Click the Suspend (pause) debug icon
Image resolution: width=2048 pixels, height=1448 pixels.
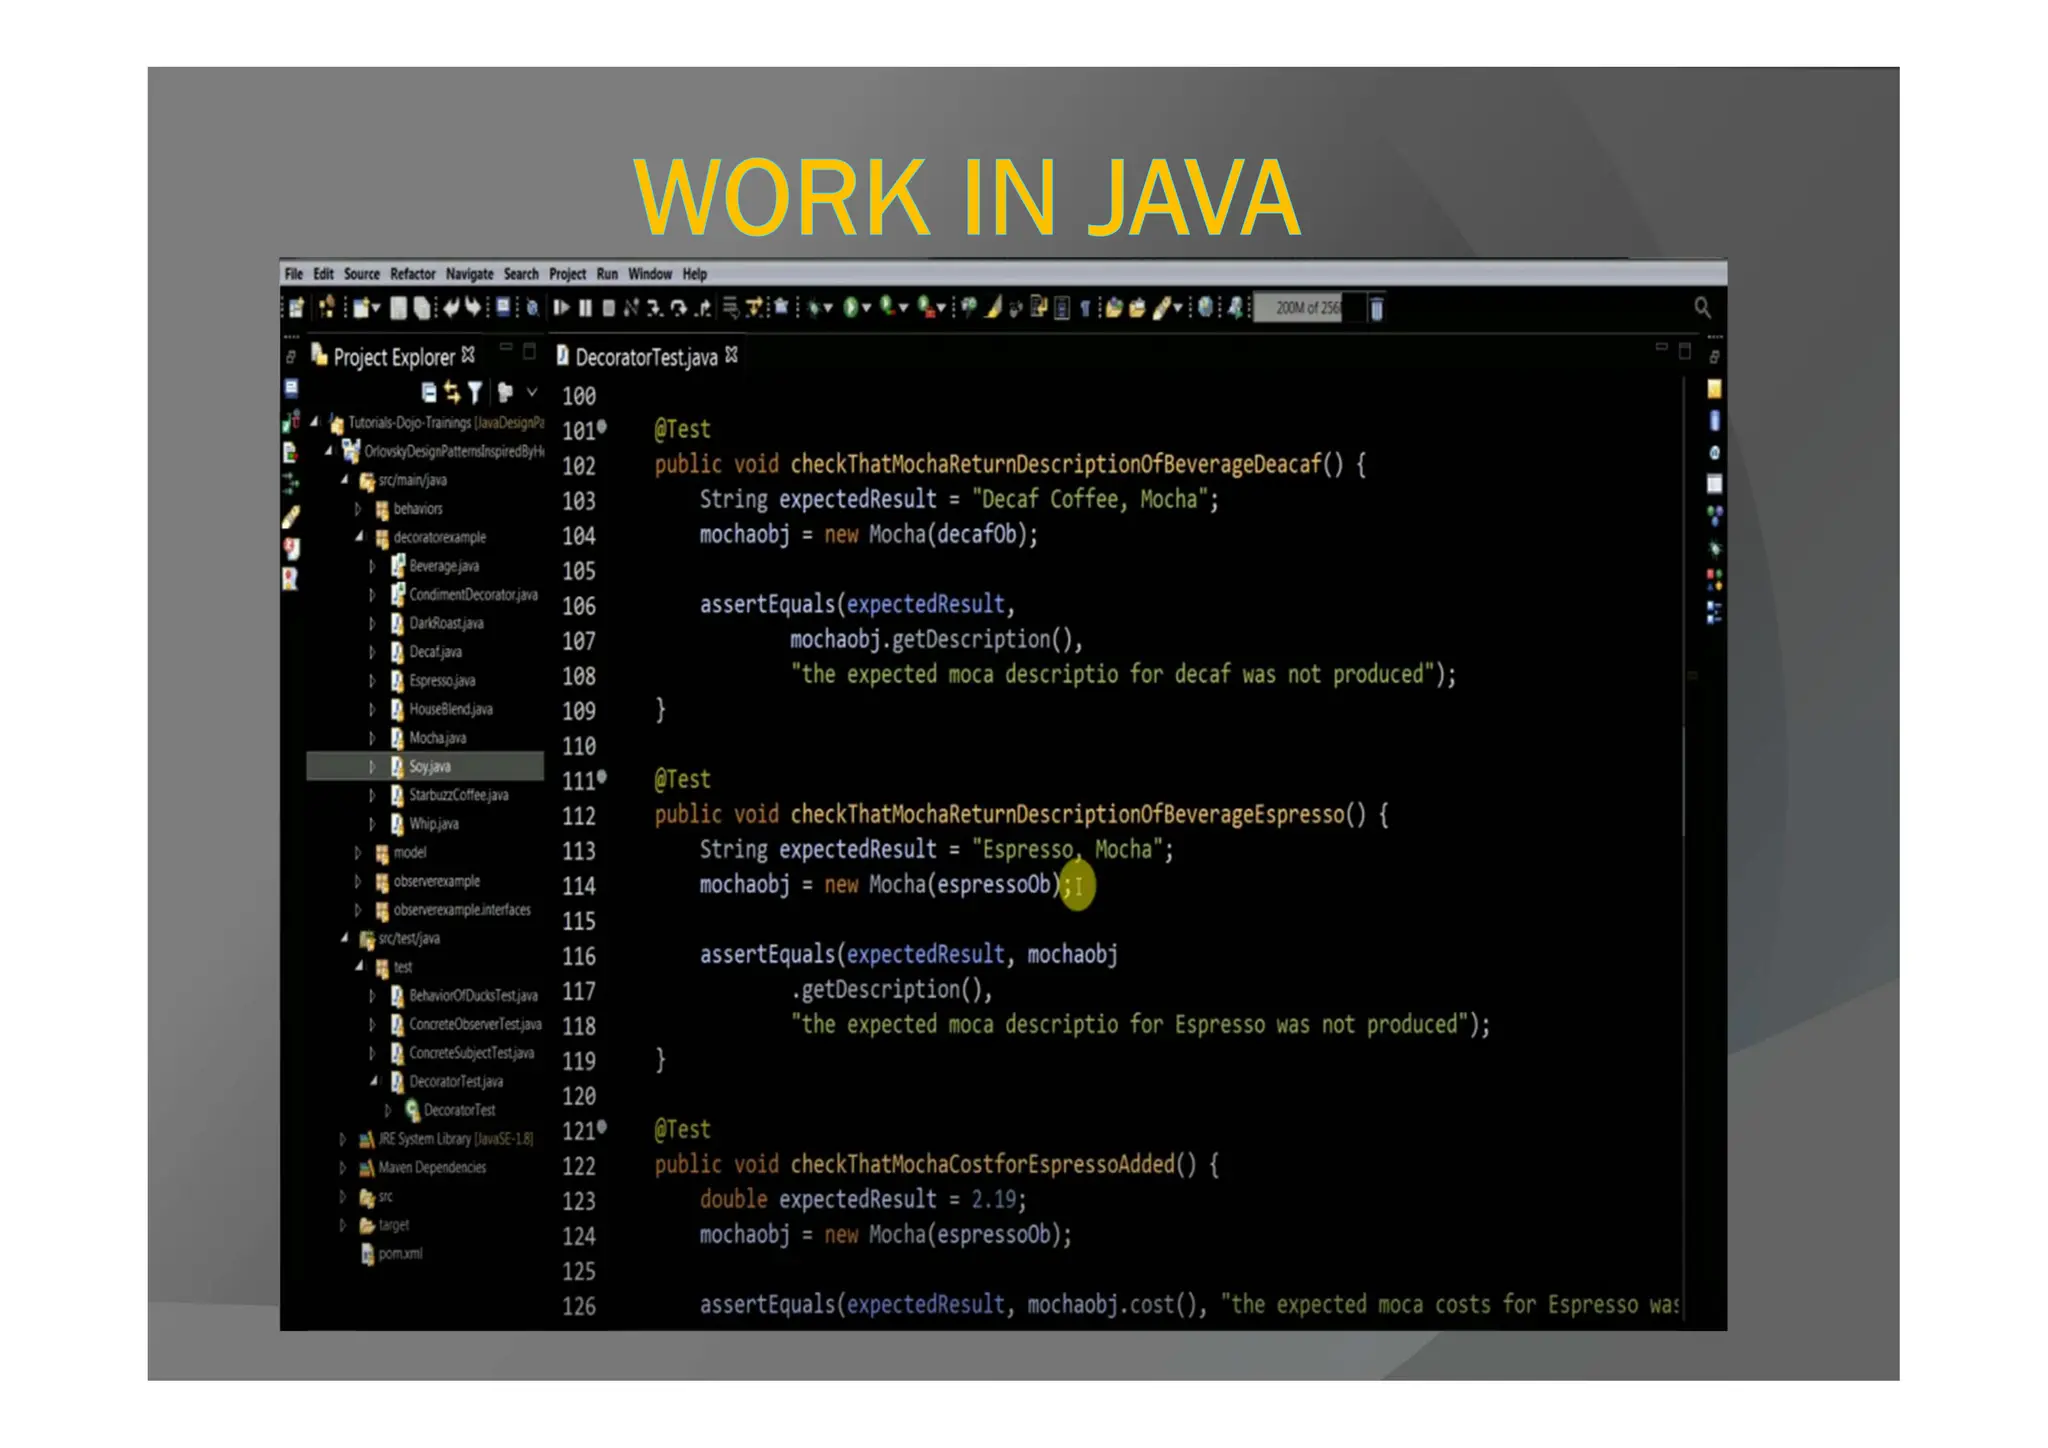[x=586, y=308]
